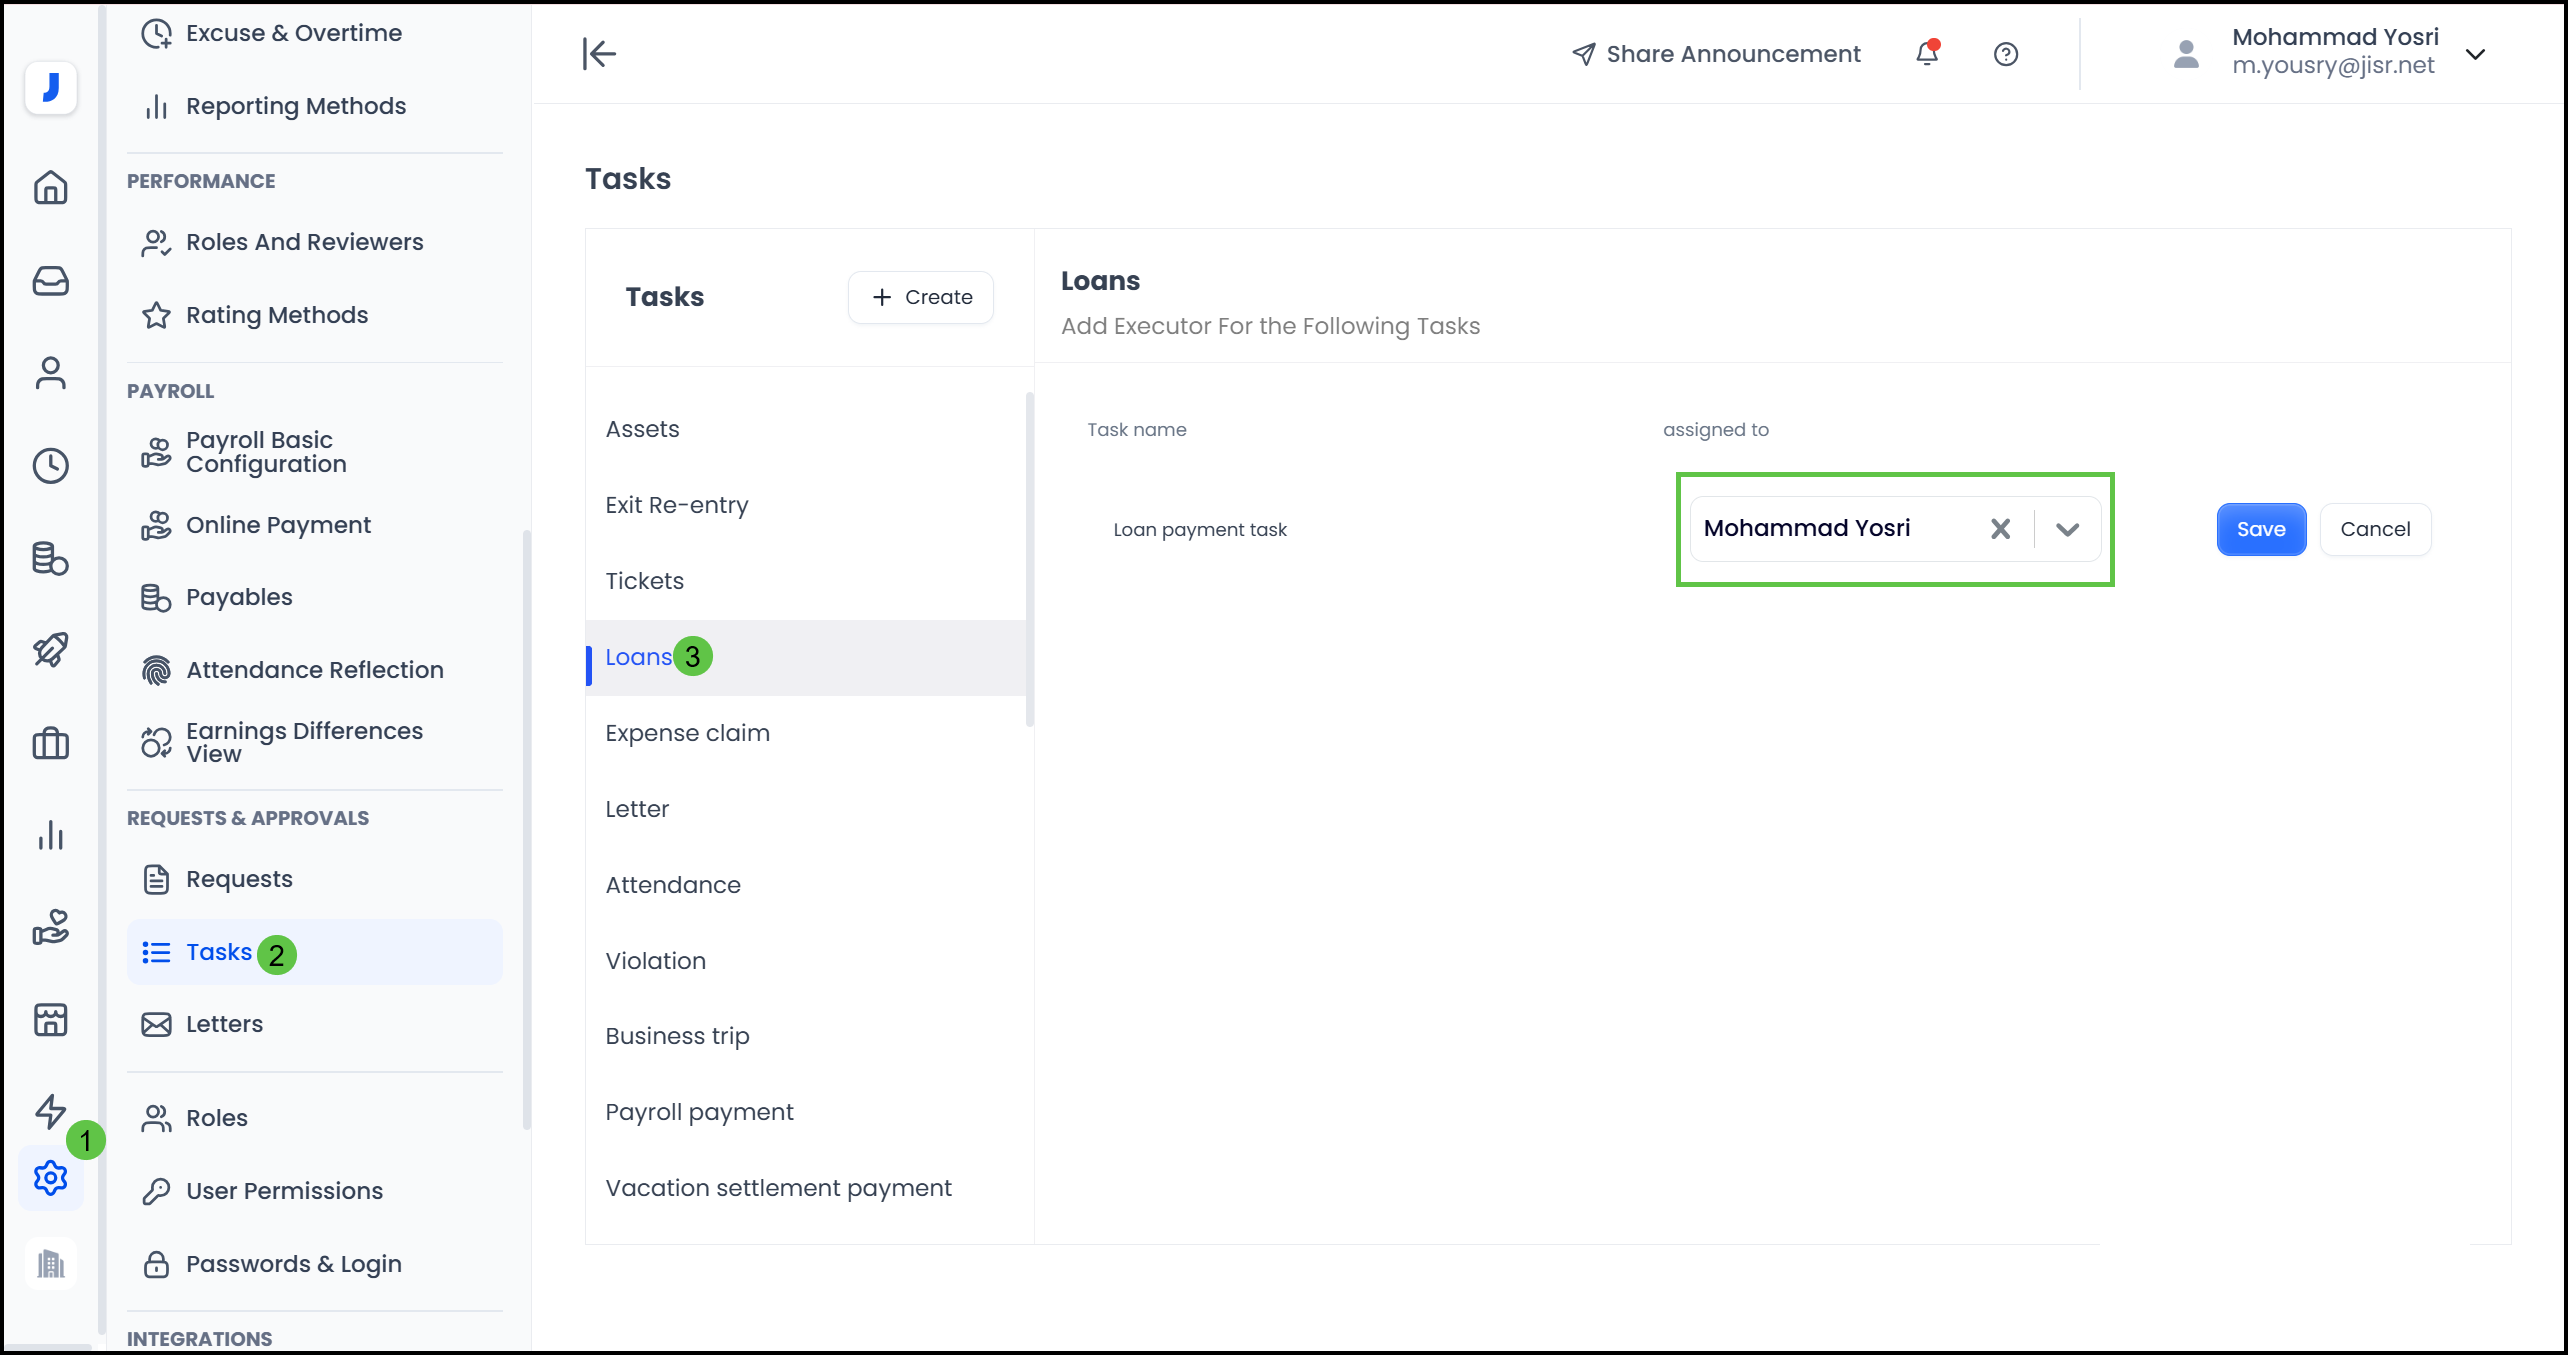Expand the assigned to dropdown chevron
This screenshot has height=1355, width=2568.
(x=2067, y=529)
